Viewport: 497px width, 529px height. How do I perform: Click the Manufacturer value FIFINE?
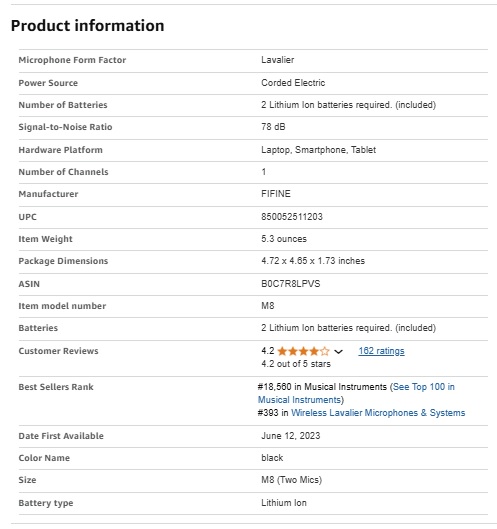(x=276, y=194)
